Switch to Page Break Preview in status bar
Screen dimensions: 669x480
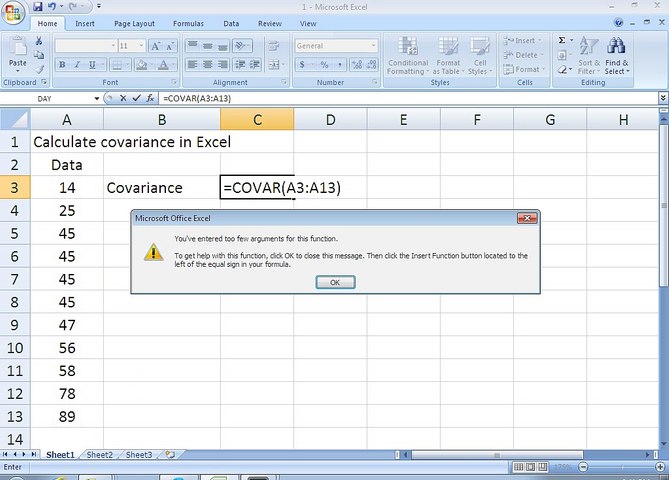click(x=542, y=467)
